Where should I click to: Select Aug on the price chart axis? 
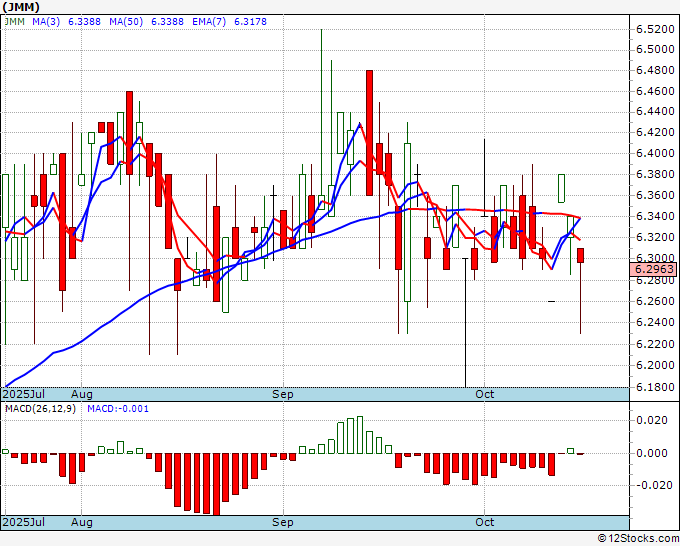82,394
